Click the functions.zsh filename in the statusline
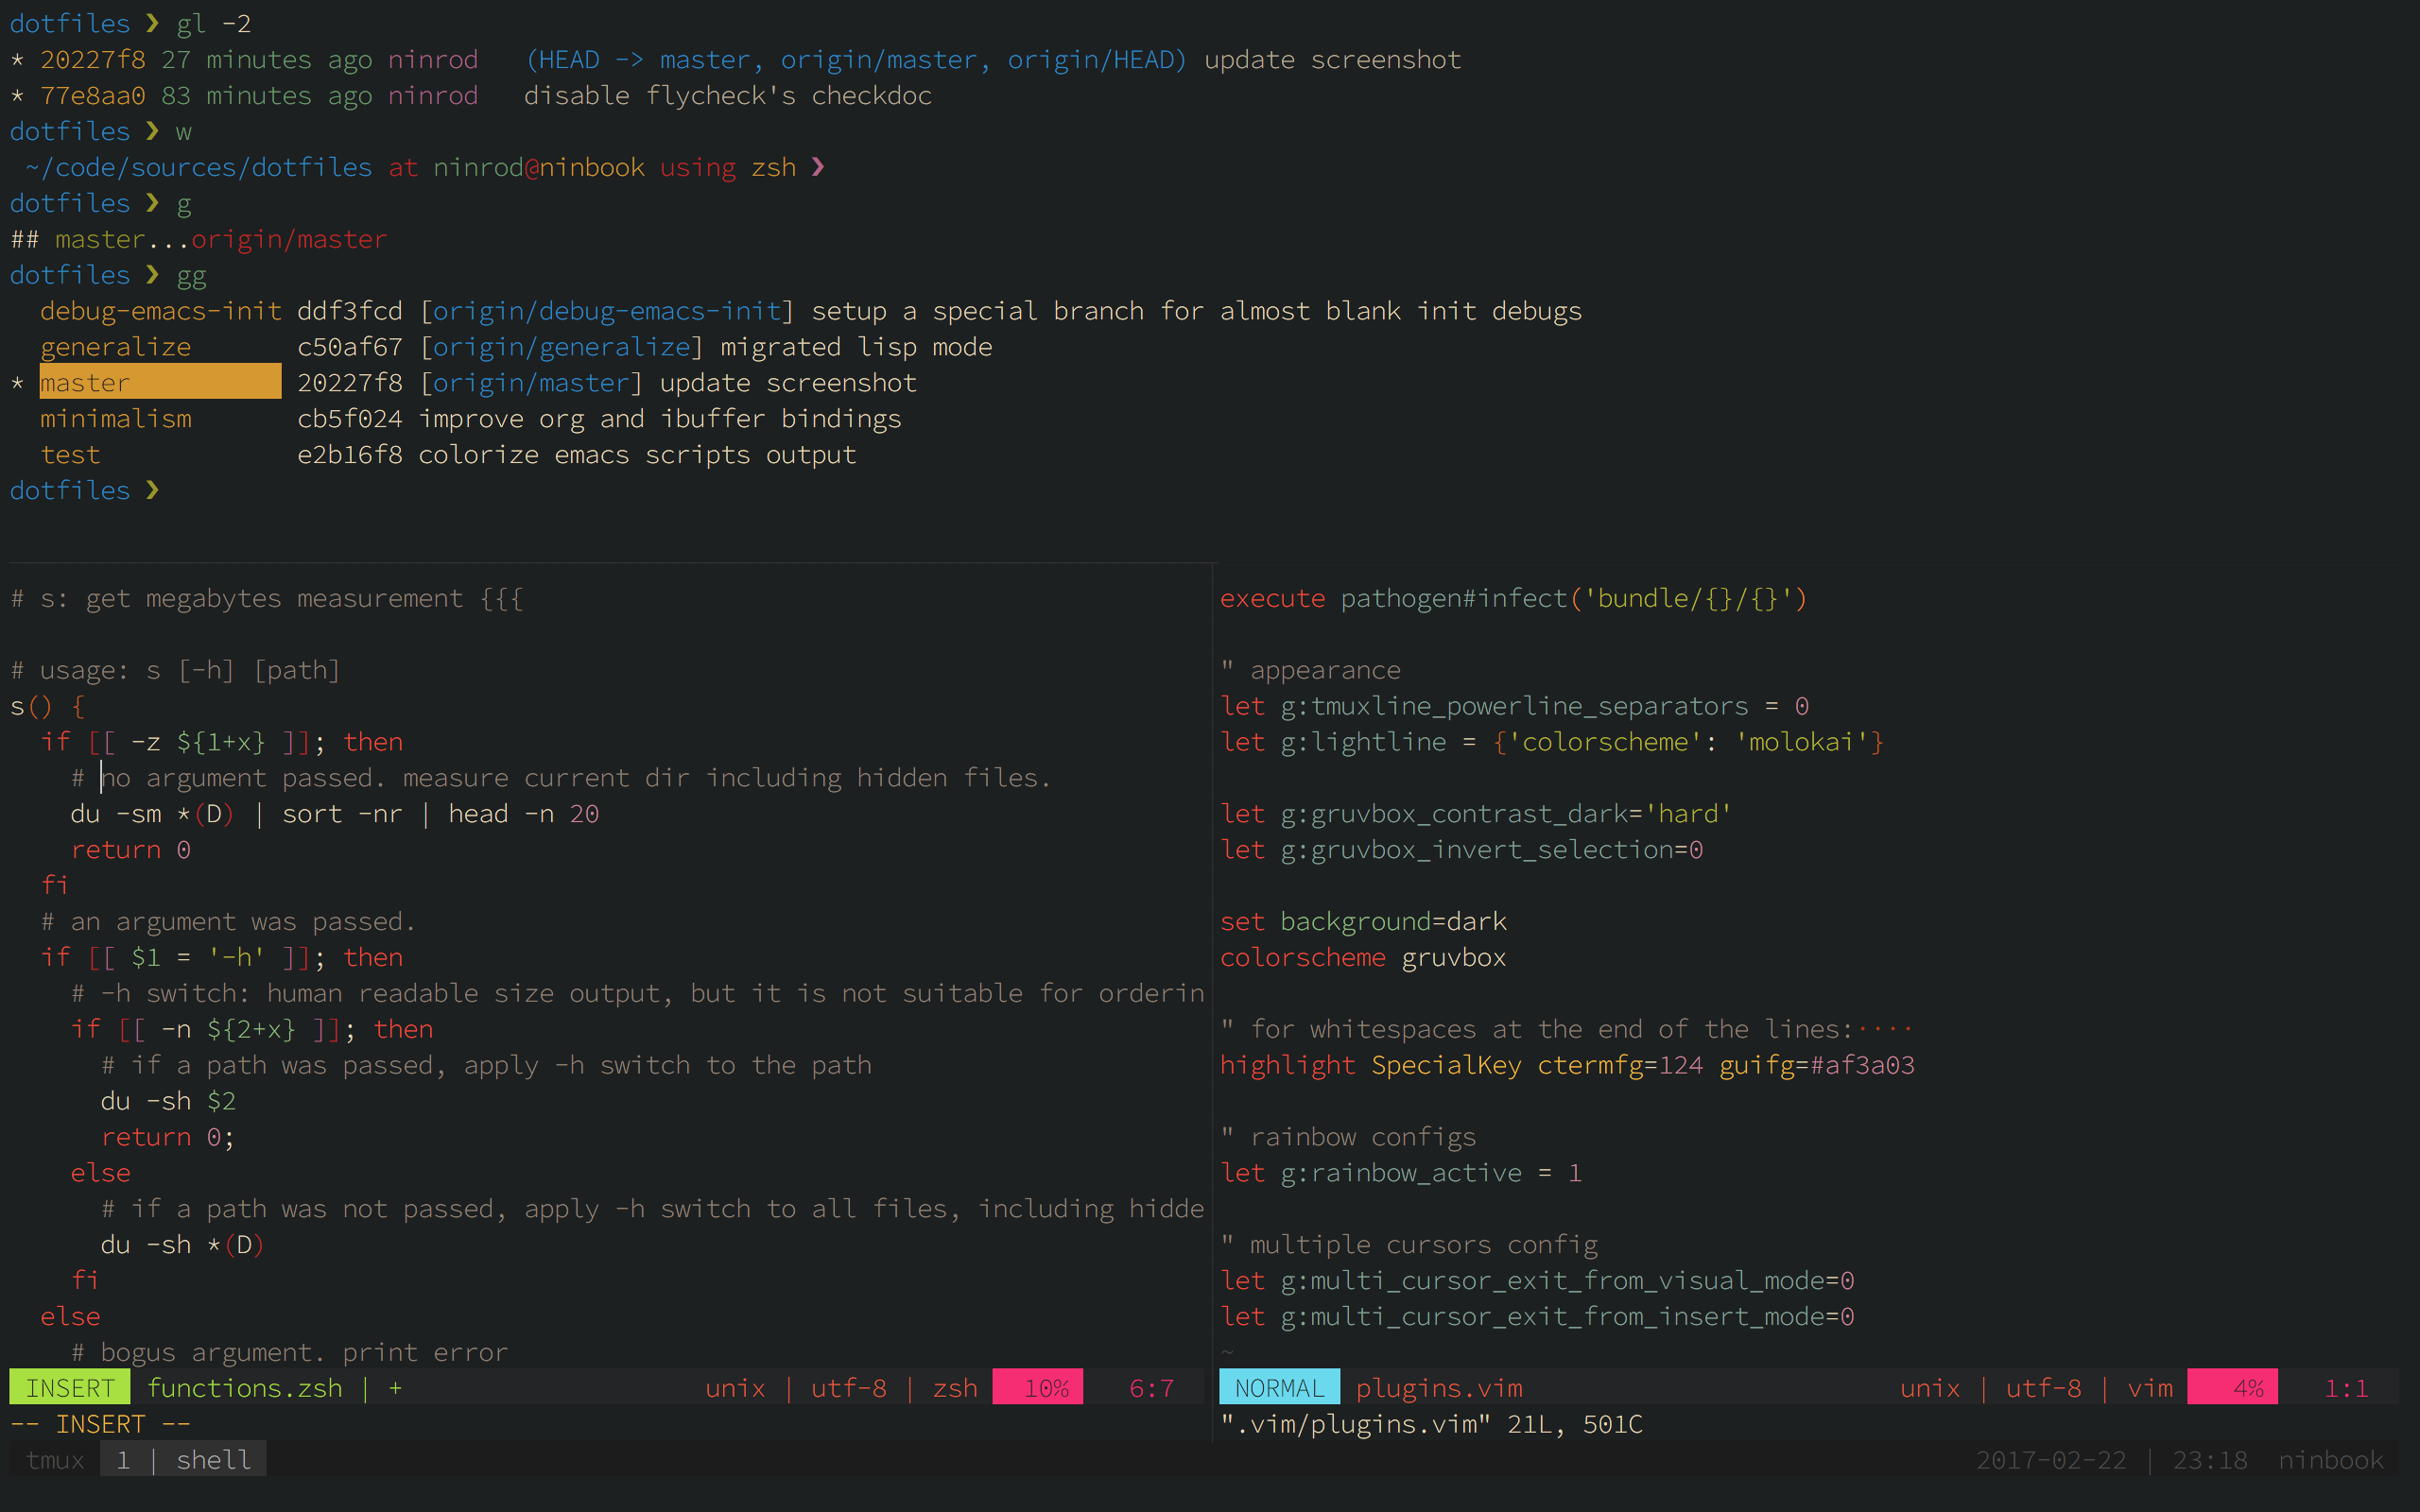Screen dimensions: 2420x1512 click(244, 1388)
